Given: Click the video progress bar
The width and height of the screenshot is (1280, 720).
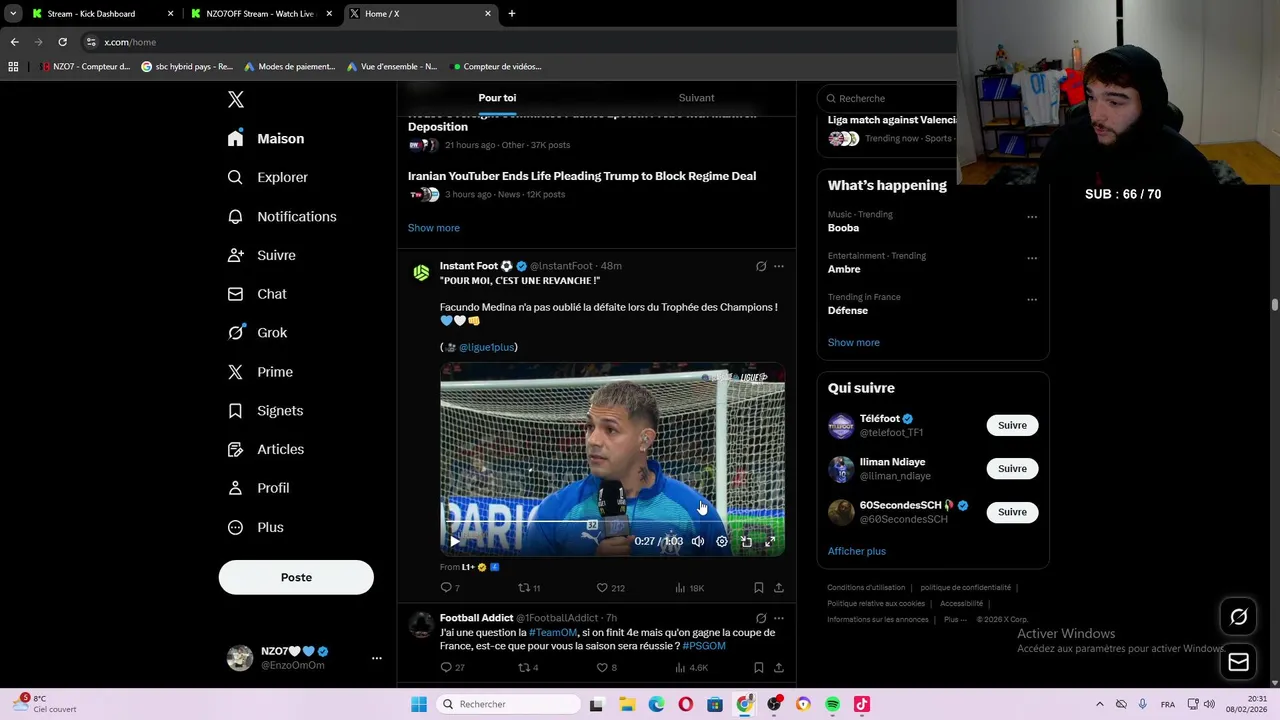Looking at the screenshot, I should pyautogui.click(x=612, y=522).
